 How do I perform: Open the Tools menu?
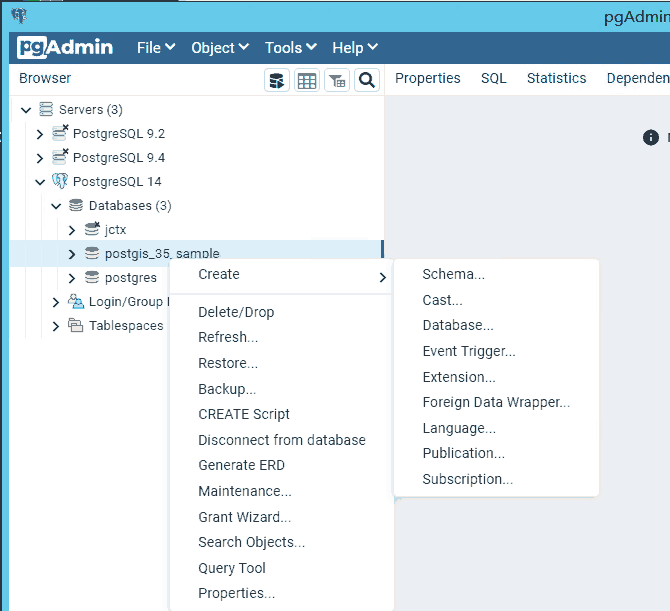pyautogui.click(x=291, y=48)
